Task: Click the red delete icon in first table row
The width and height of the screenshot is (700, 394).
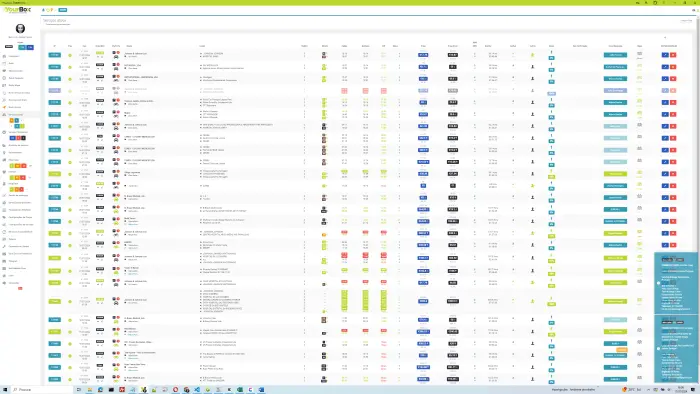Action: coord(673,55)
